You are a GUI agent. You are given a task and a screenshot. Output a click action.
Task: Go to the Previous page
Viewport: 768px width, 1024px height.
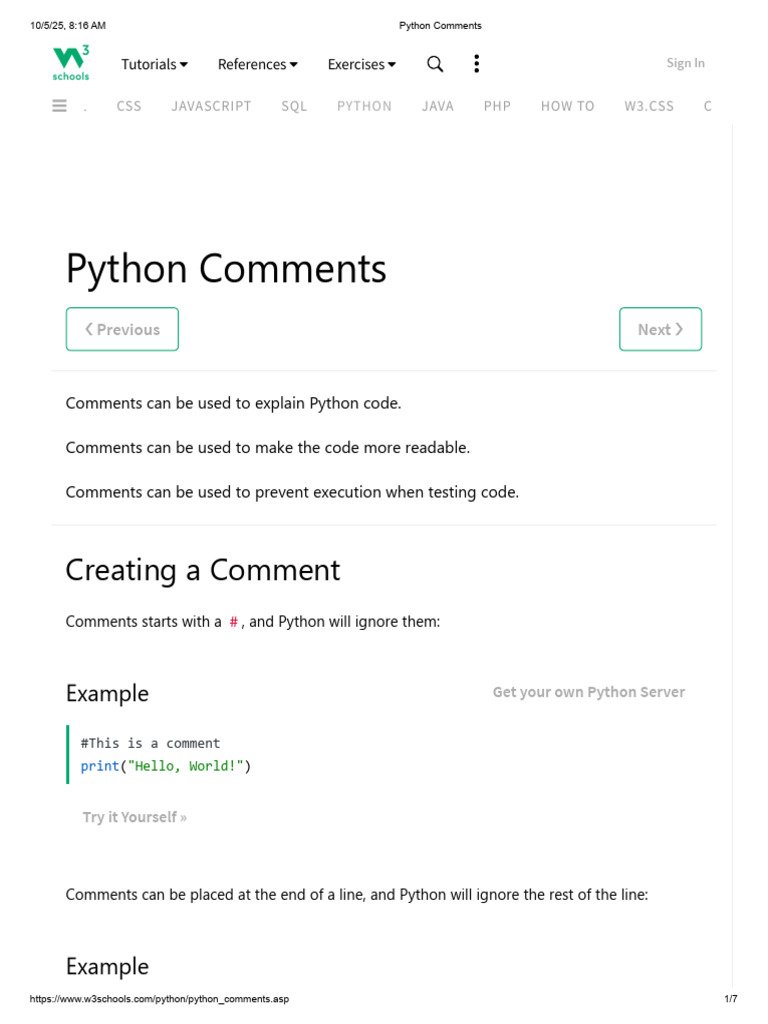122,329
